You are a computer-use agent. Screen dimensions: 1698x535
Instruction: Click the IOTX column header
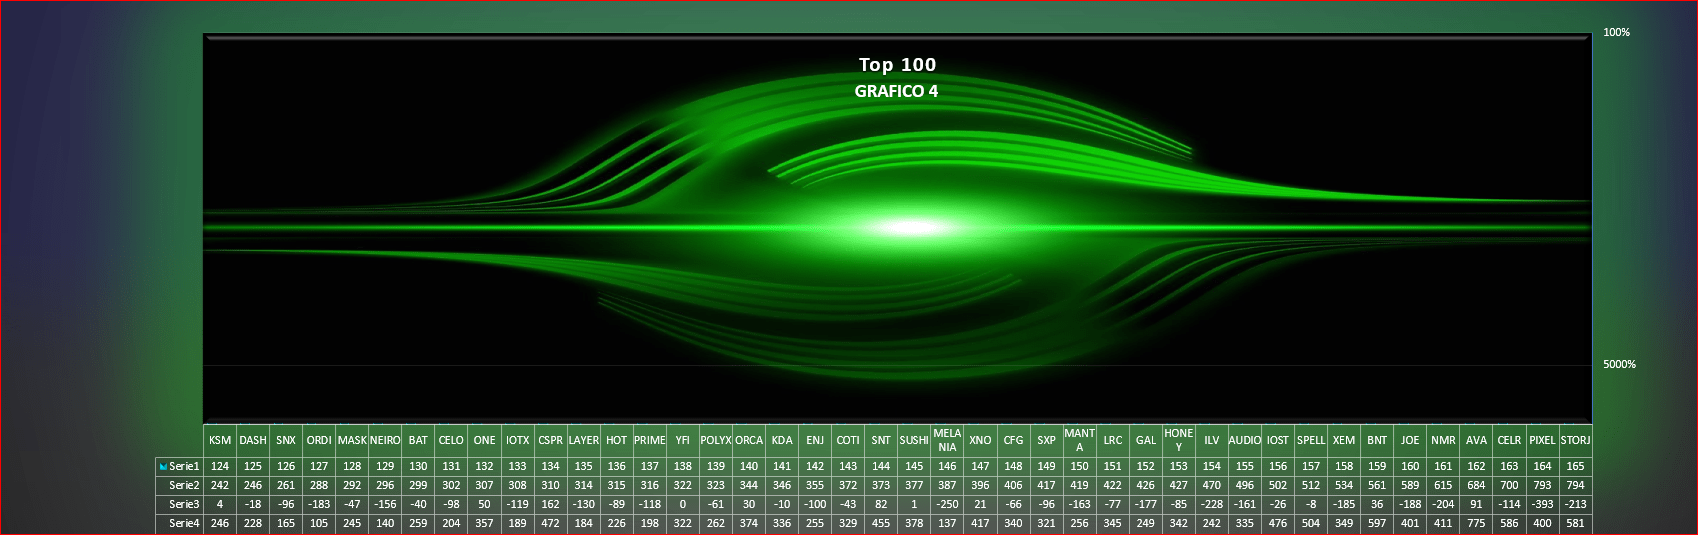pos(517,440)
